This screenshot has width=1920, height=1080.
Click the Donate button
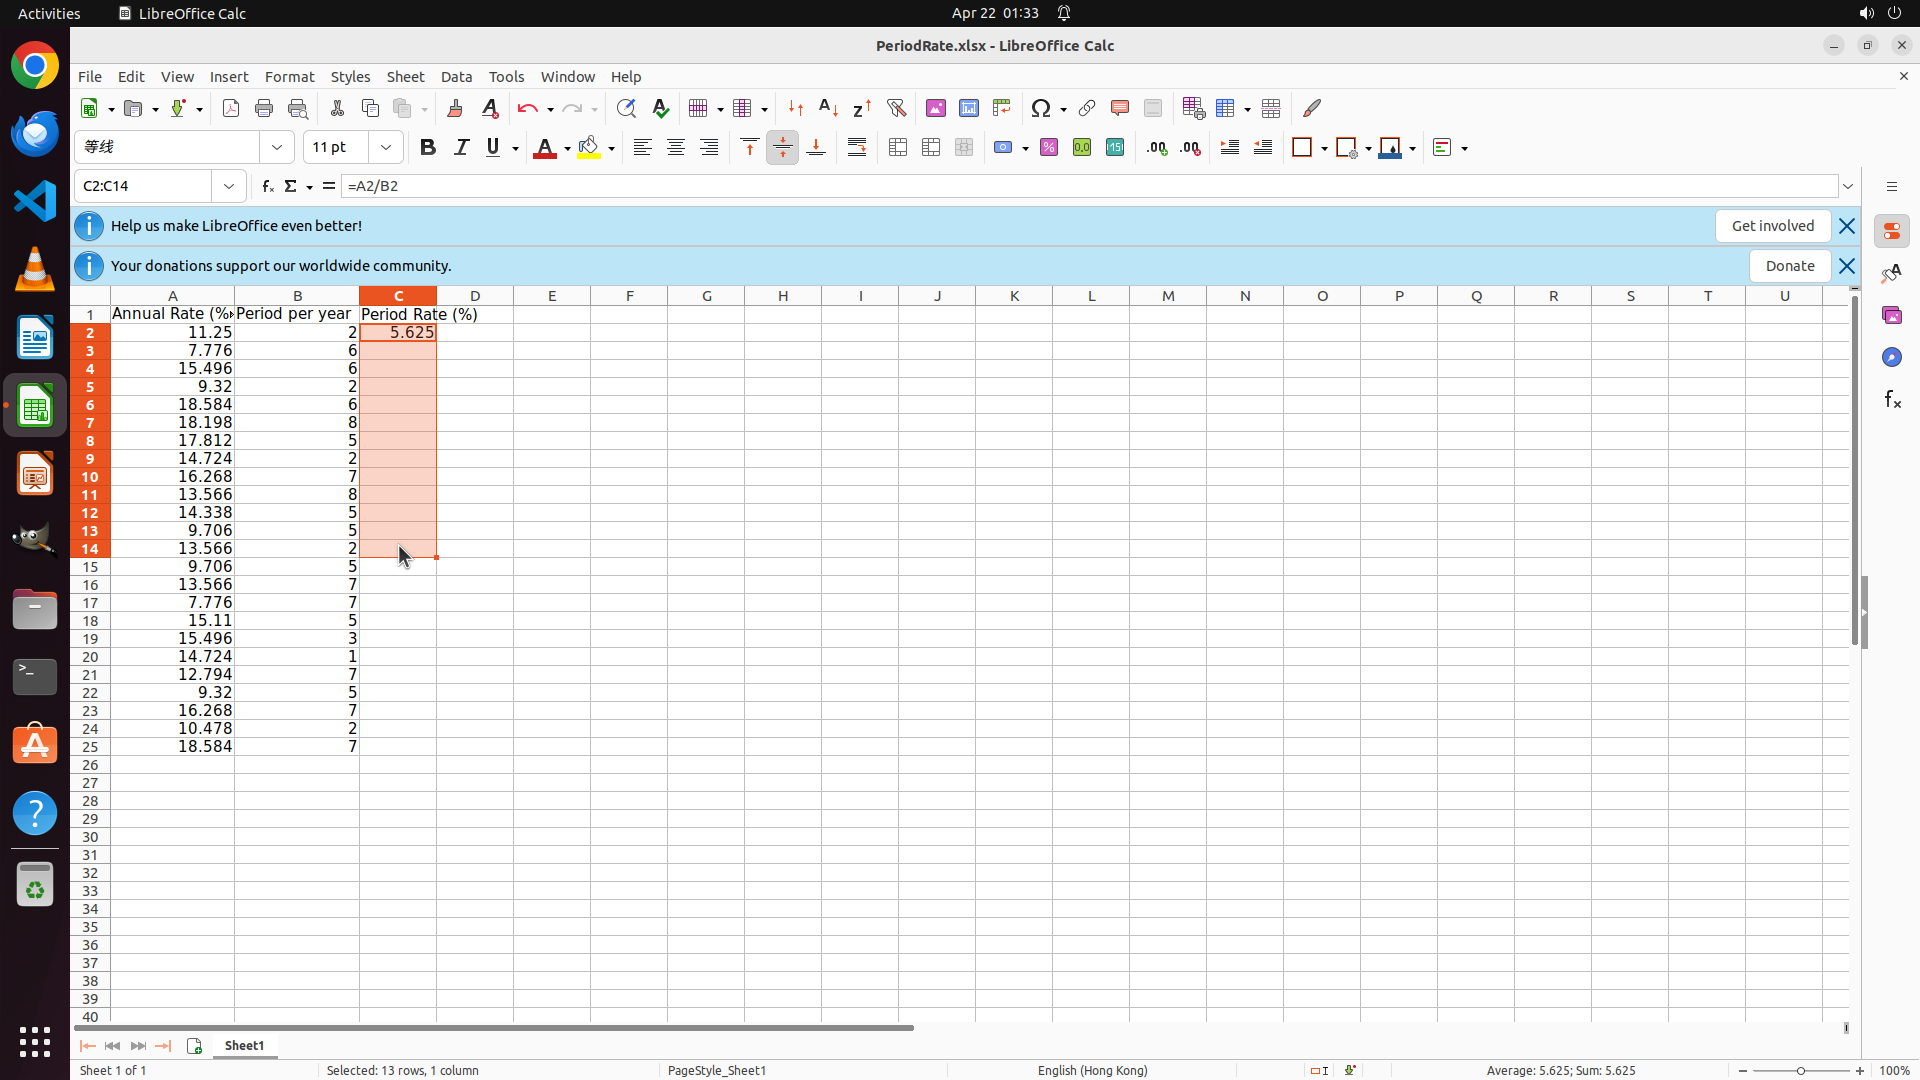tap(1789, 266)
